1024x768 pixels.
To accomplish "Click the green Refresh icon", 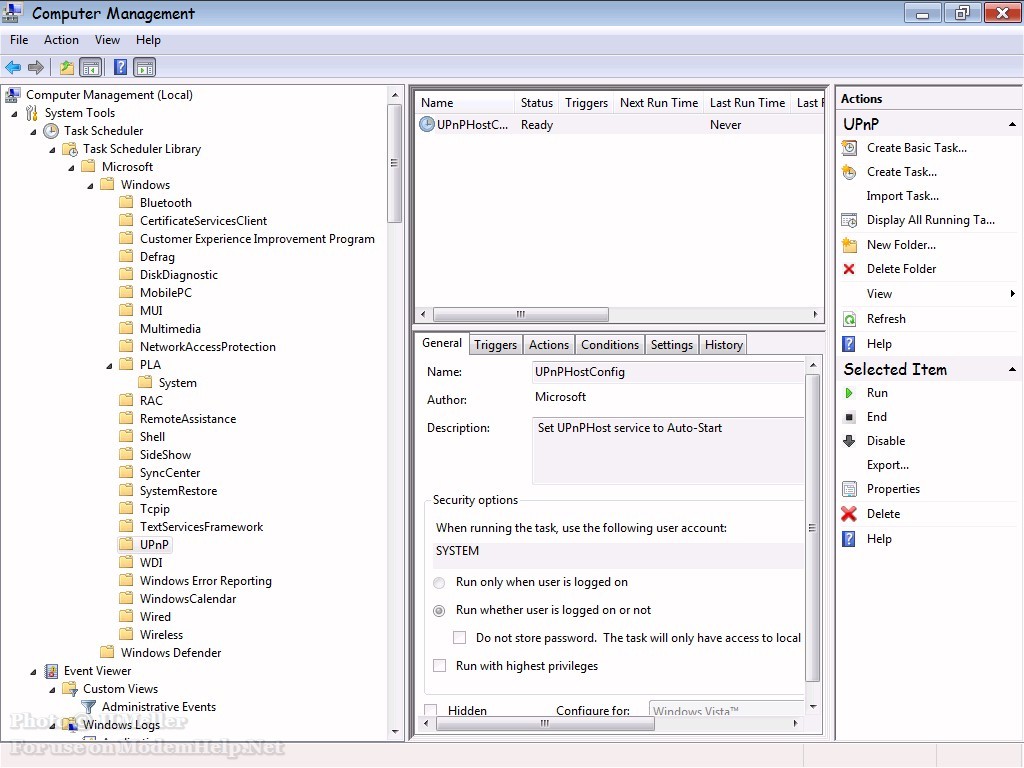I will pos(849,319).
